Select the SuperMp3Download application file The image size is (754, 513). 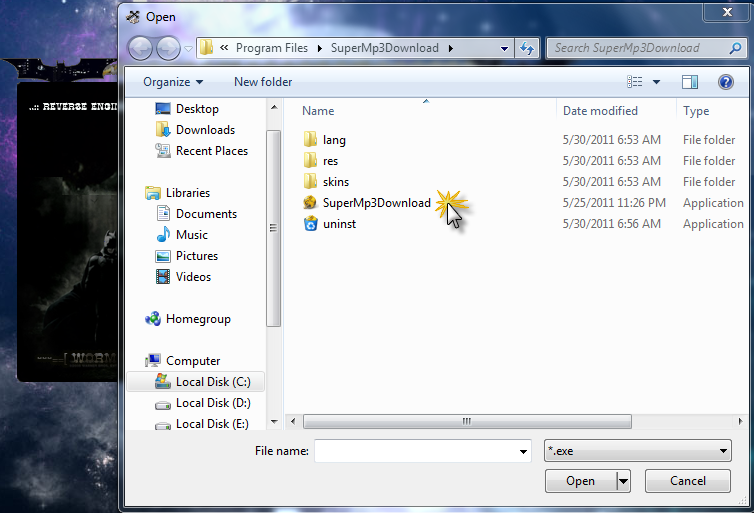tap(377, 203)
